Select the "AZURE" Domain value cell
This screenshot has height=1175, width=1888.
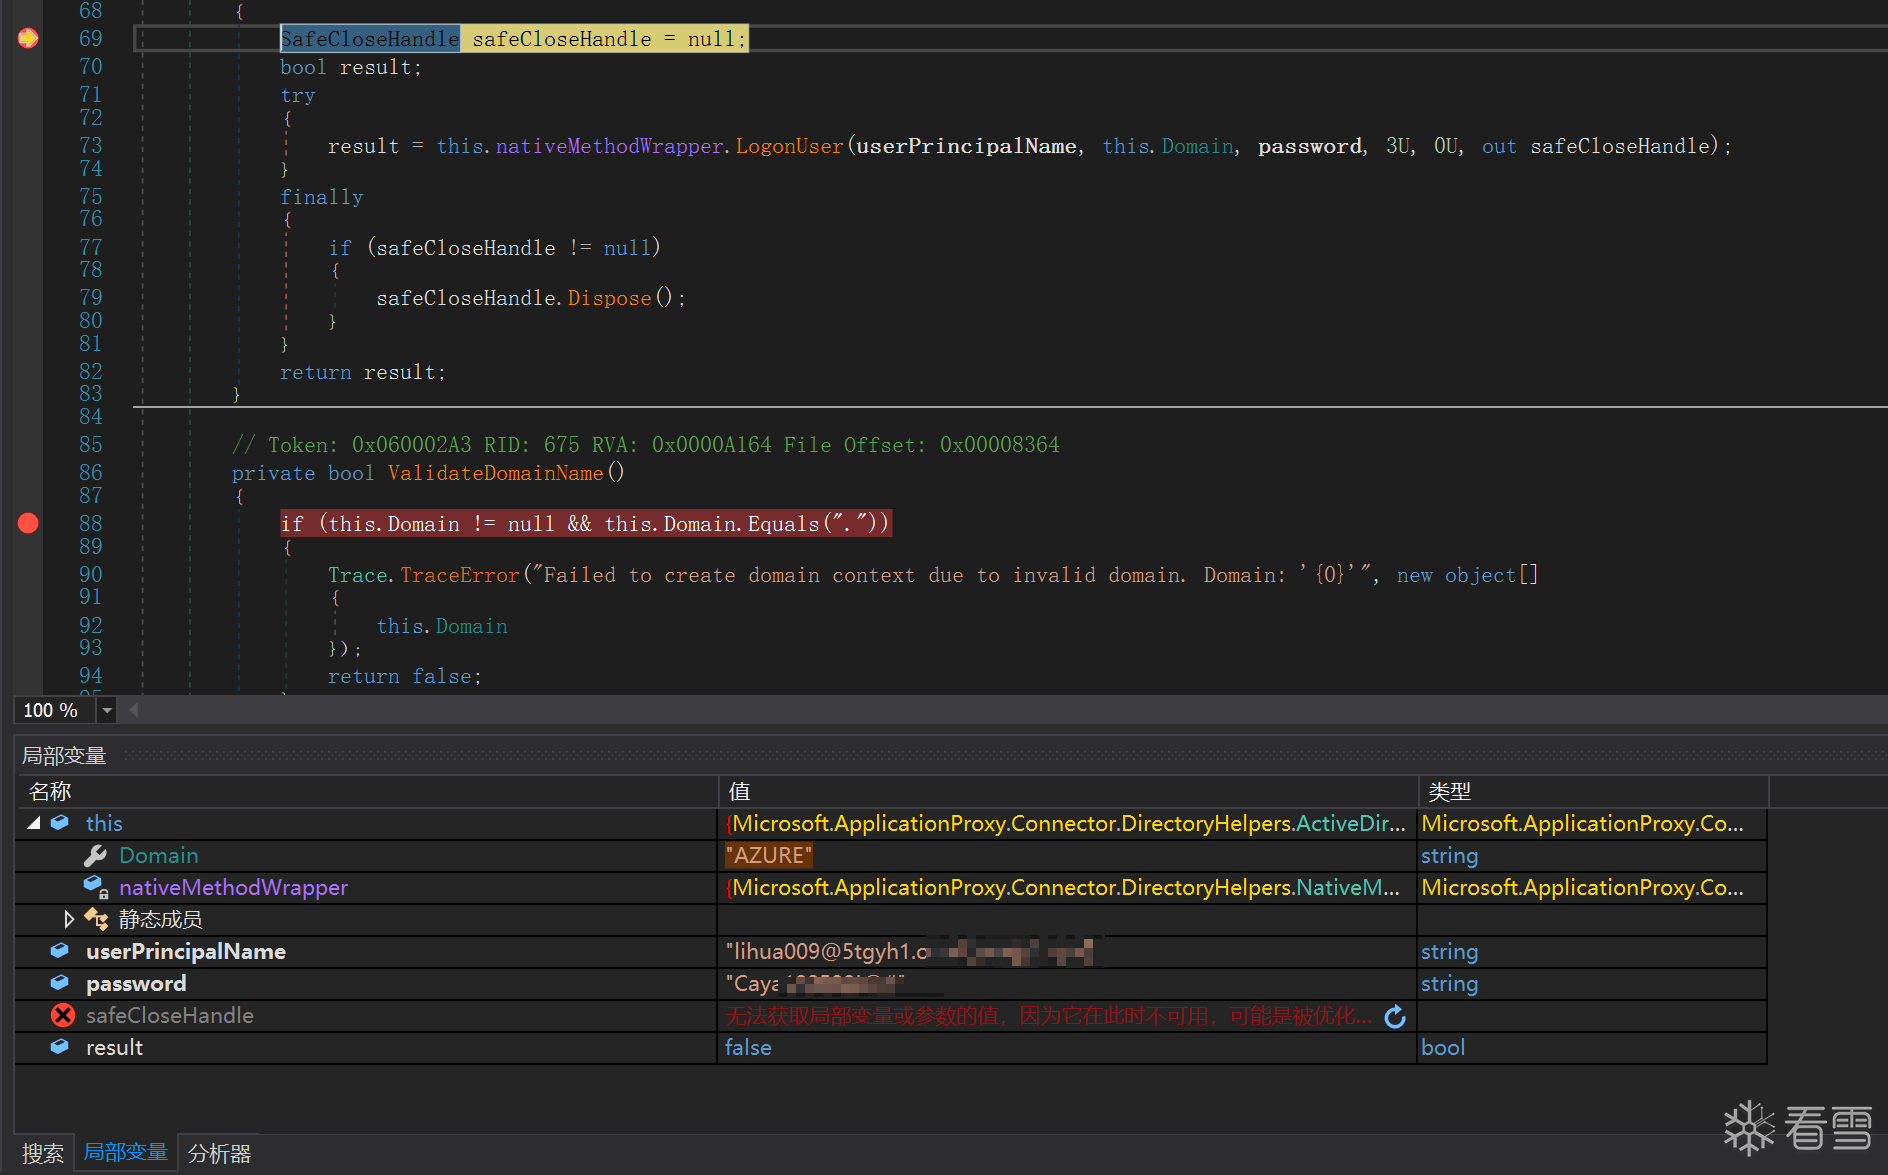click(768, 856)
